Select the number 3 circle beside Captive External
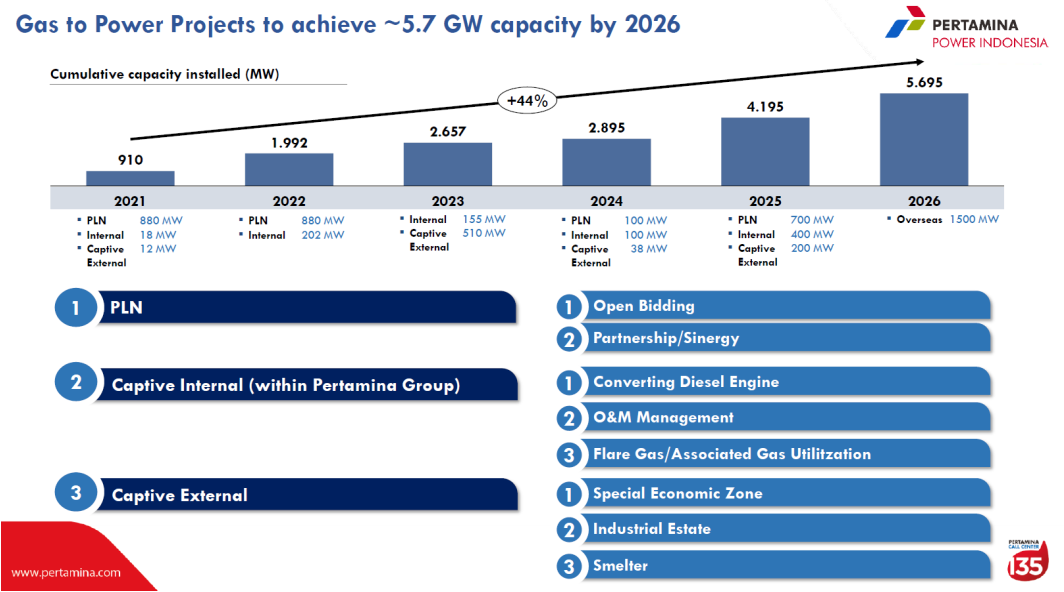 tap(75, 494)
